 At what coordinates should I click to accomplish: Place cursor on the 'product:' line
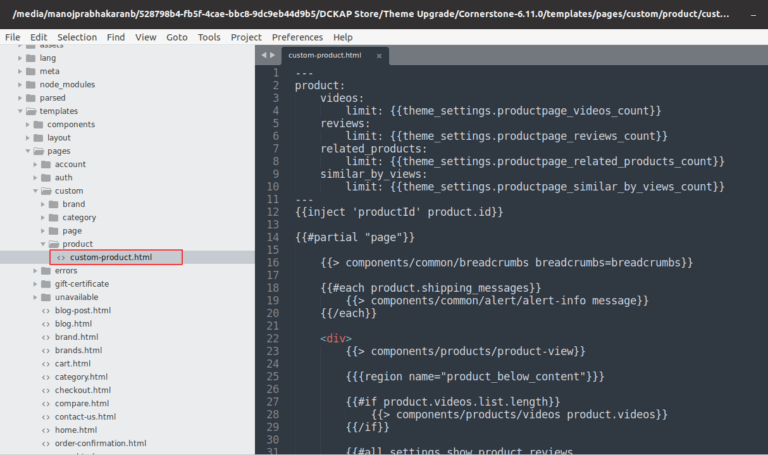tap(320, 86)
